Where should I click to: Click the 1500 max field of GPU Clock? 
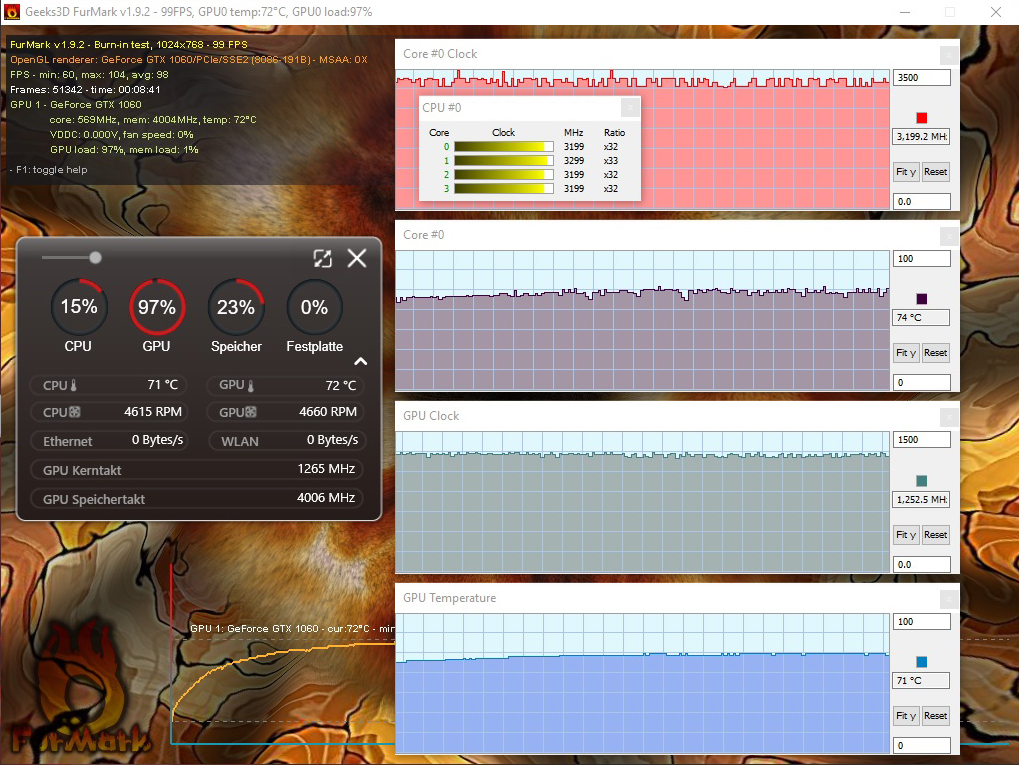point(922,440)
